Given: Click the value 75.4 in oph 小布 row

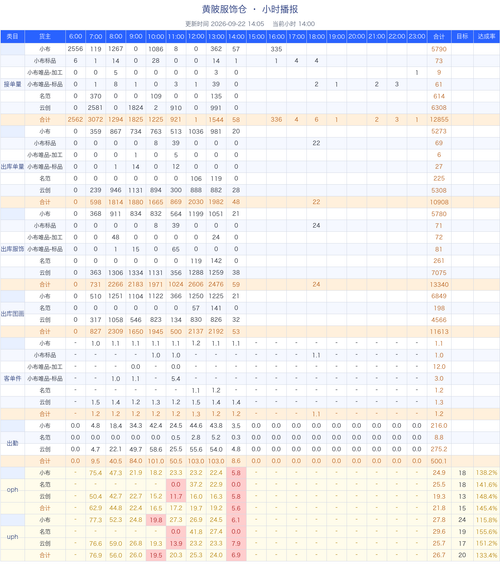Looking at the screenshot, I should (x=95, y=473).
